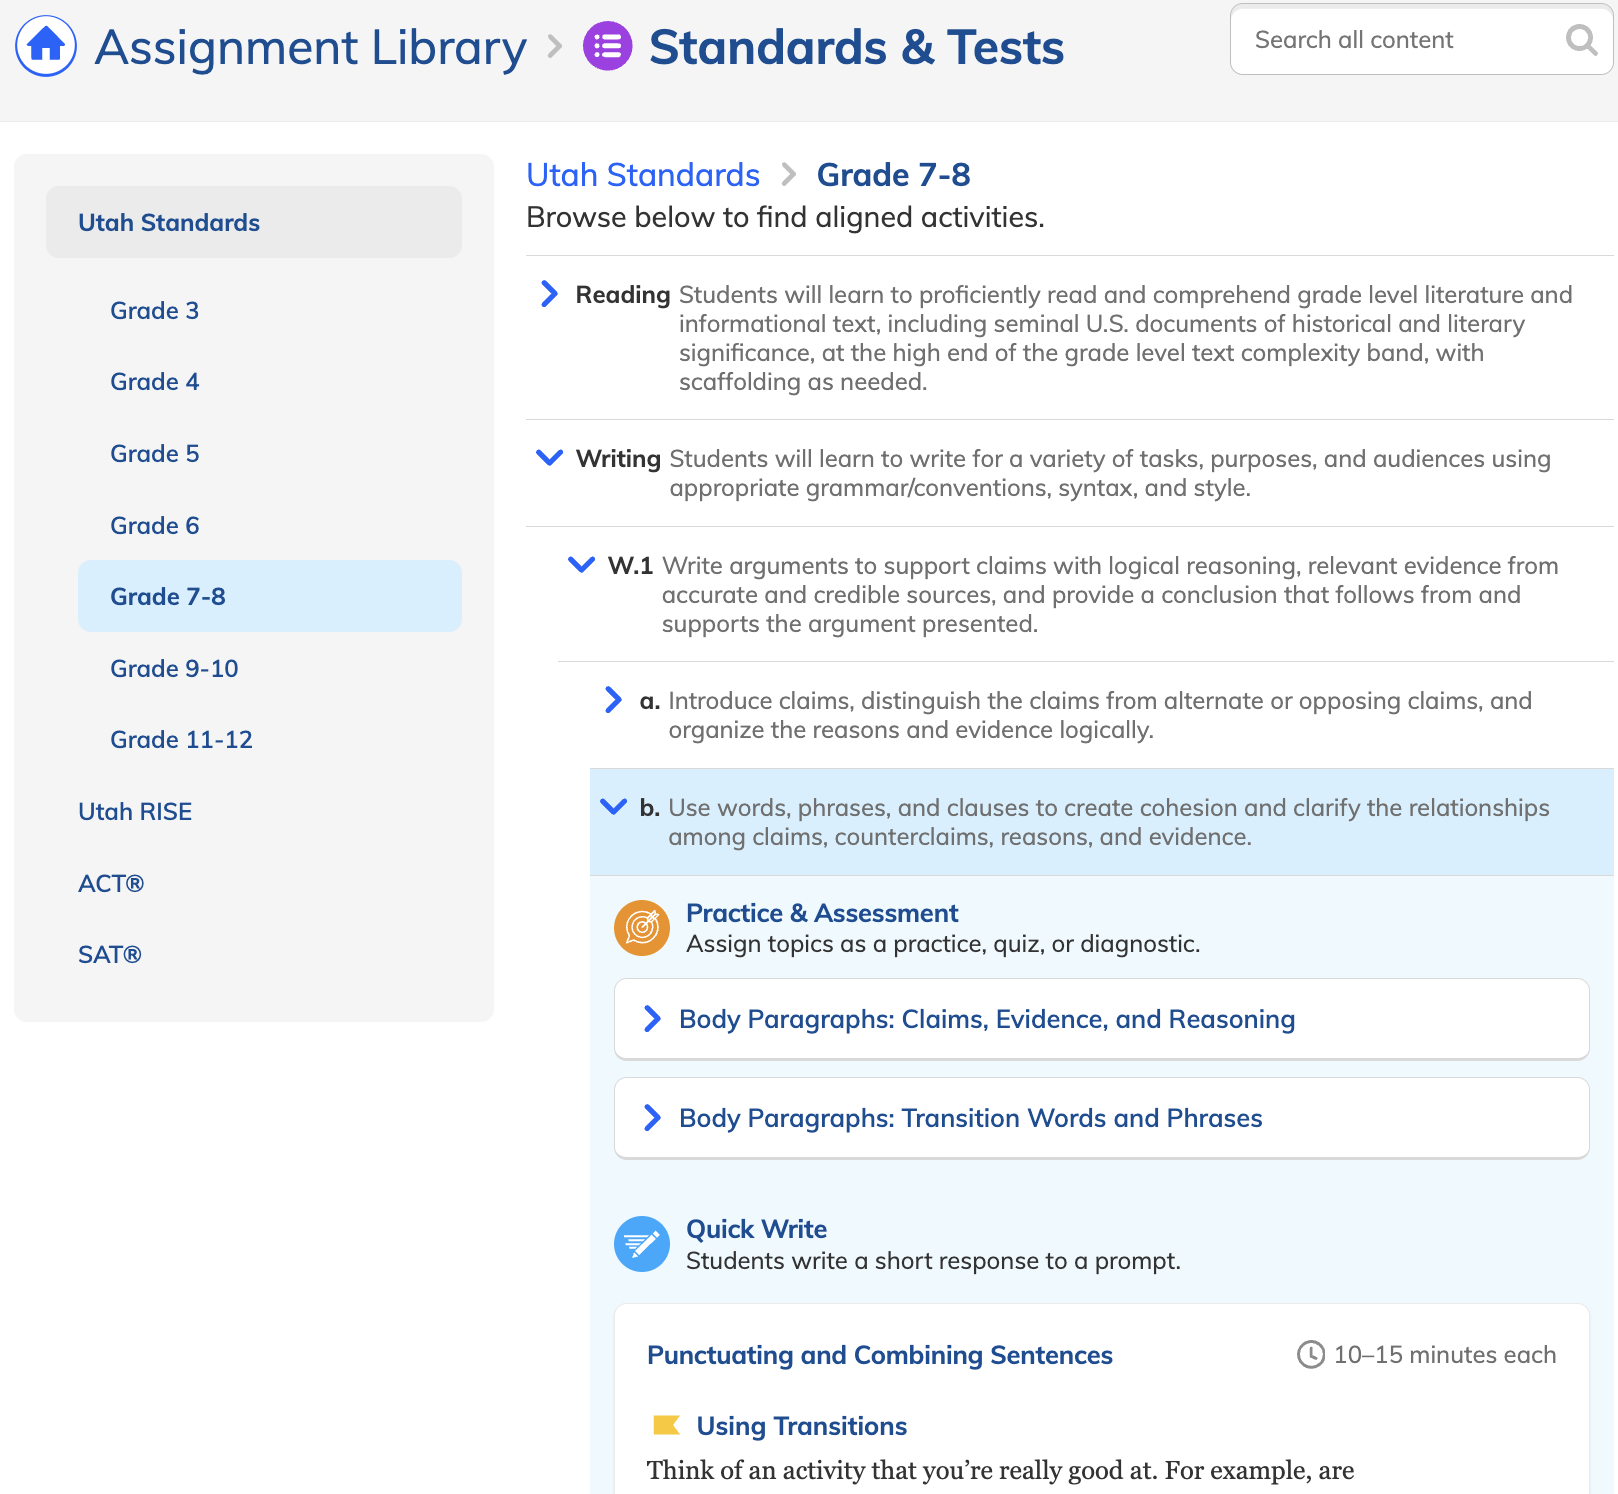Screen dimensions: 1618x1494
Task: Go to Assignment Library breadcrumb
Action: pyautogui.click(x=311, y=47)
